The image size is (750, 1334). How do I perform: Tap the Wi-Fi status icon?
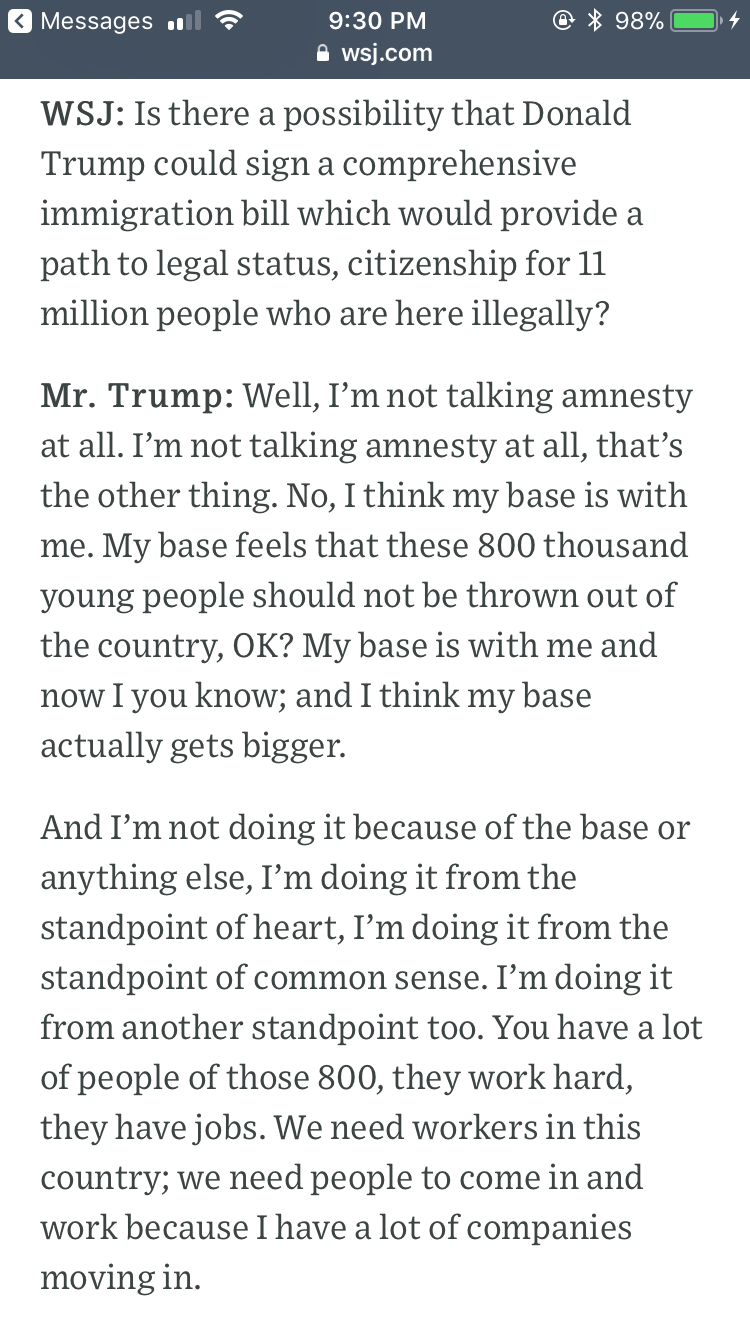pyautogui.click(x=228, y=21)
